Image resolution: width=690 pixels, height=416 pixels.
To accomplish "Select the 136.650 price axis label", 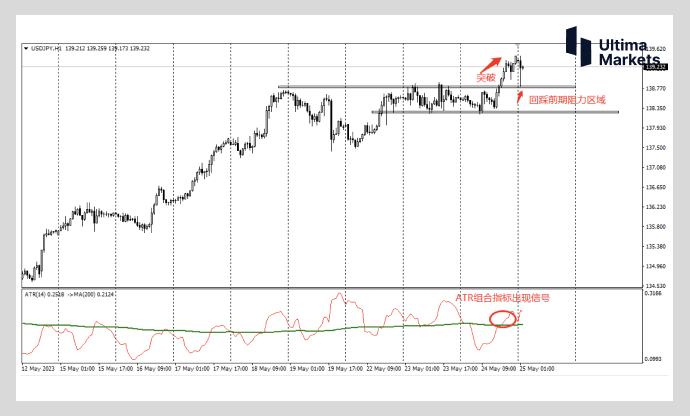I will point(656,188).
